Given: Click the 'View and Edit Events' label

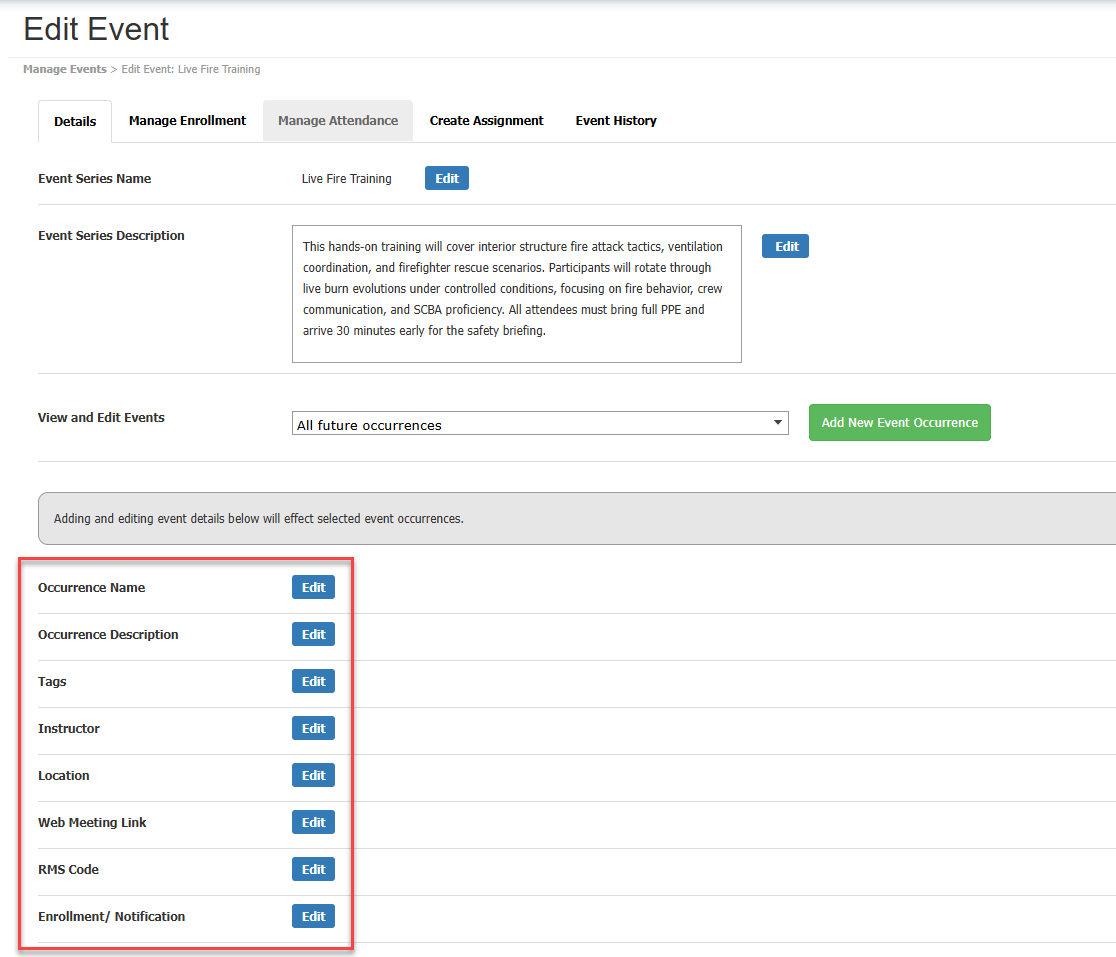Looking at the screenshot, I should 101,418.
